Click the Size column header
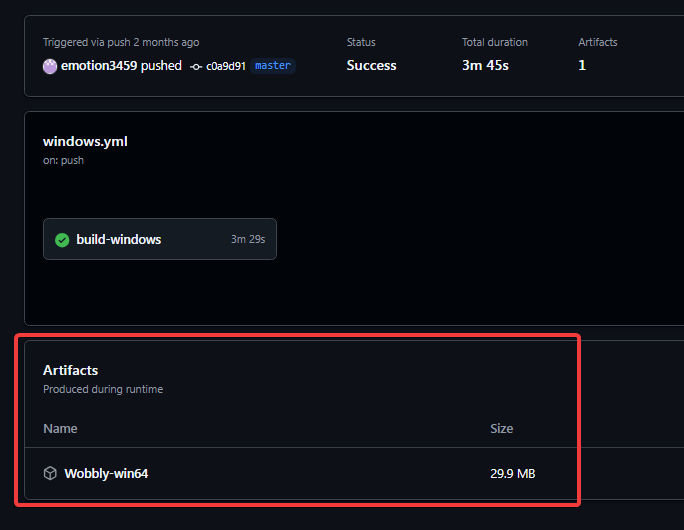The height and width of the screenshot is (530, 684). (501, 428)
